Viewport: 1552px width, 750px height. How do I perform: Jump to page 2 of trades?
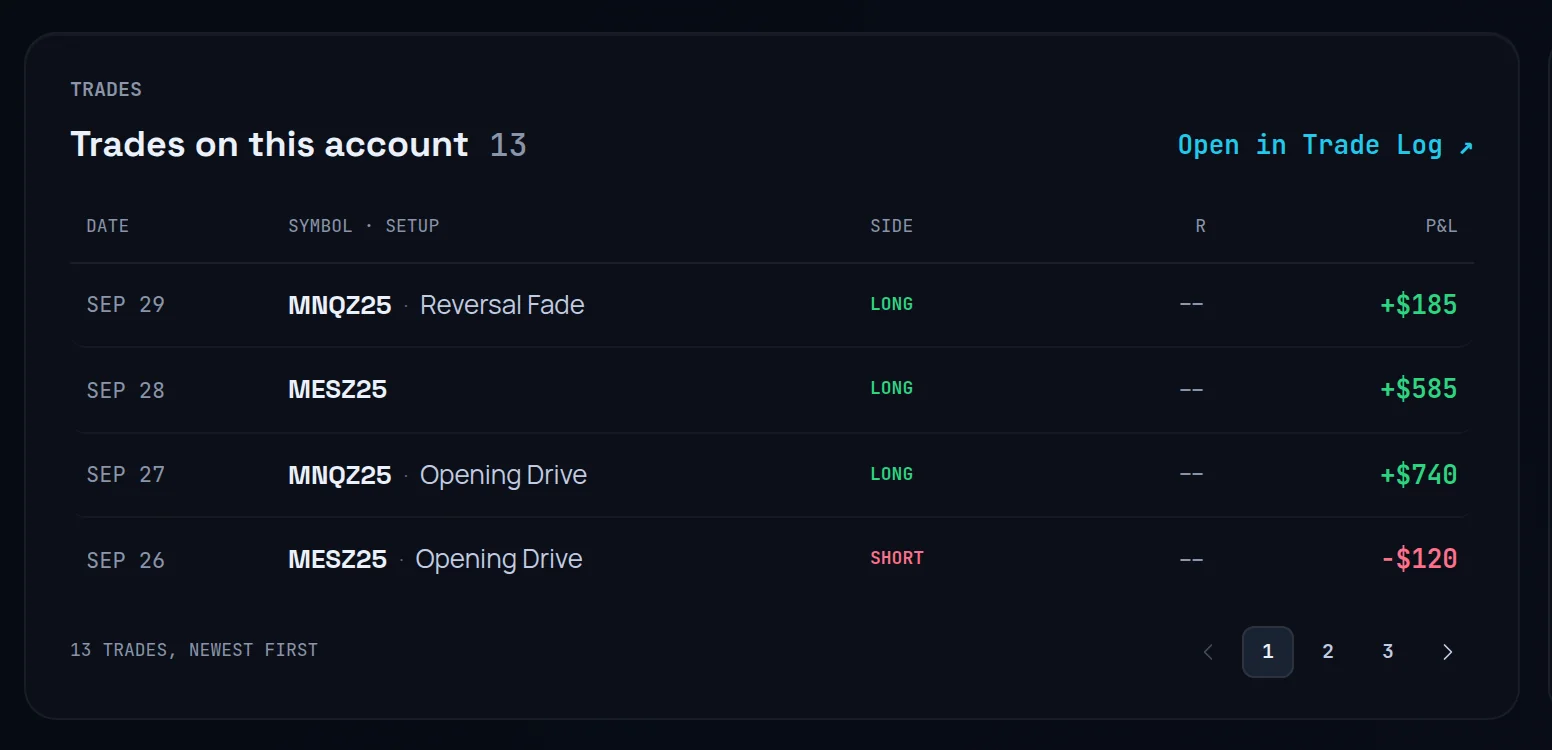[x=1328, y=652]
